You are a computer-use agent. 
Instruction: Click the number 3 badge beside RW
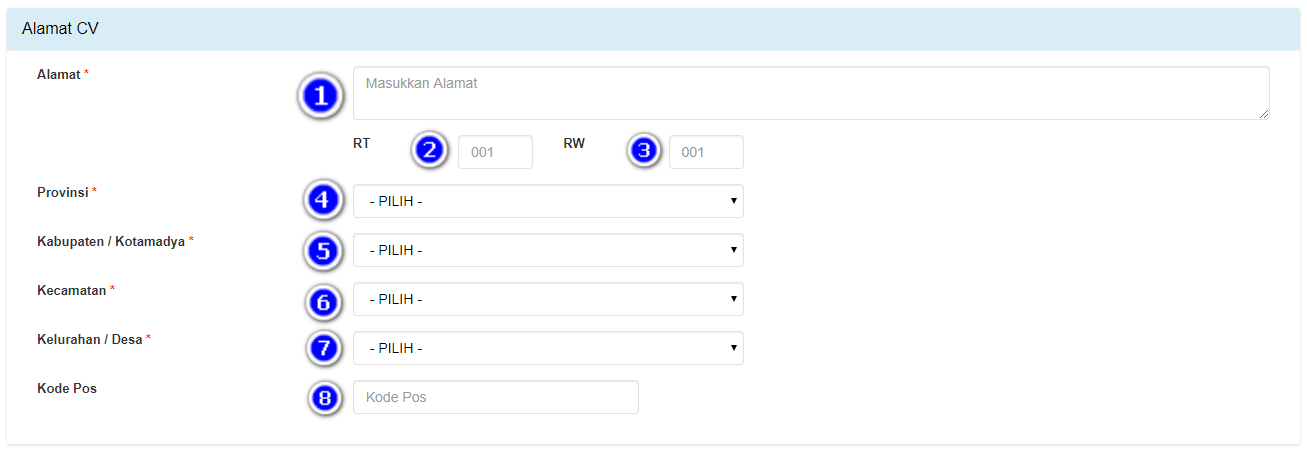point(645,151)
